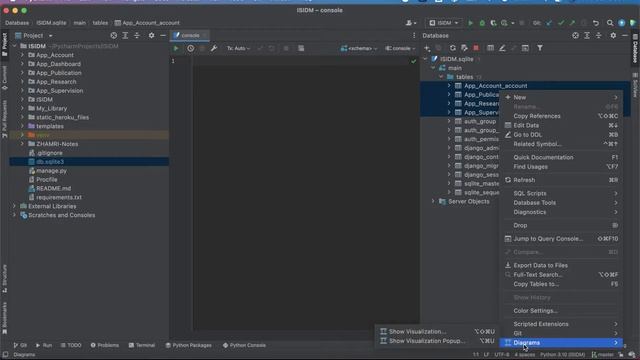
Task: Refresh the database tree from the toolbar
Action: tap(453, 48)
